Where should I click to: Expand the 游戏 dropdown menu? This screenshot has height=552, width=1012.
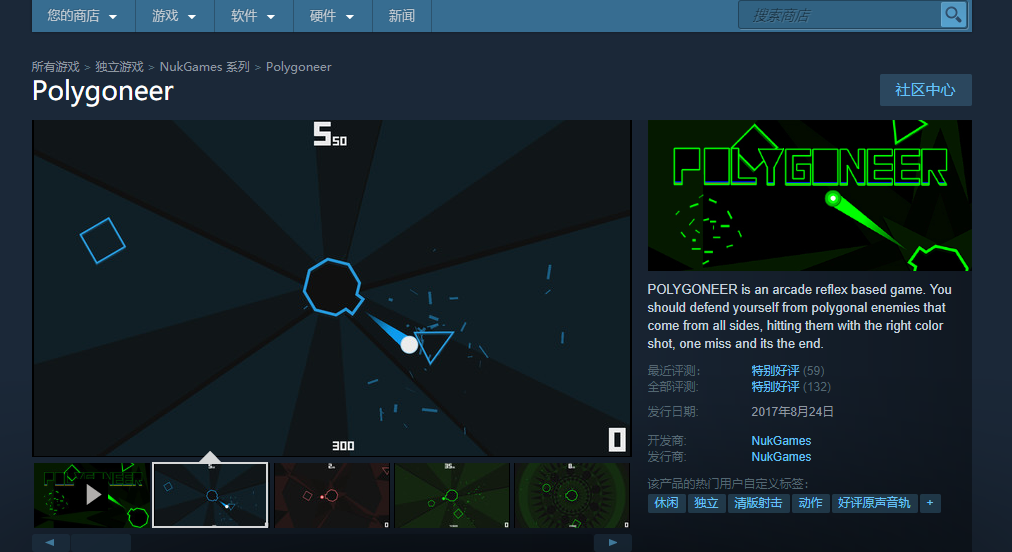click(174, 16)
